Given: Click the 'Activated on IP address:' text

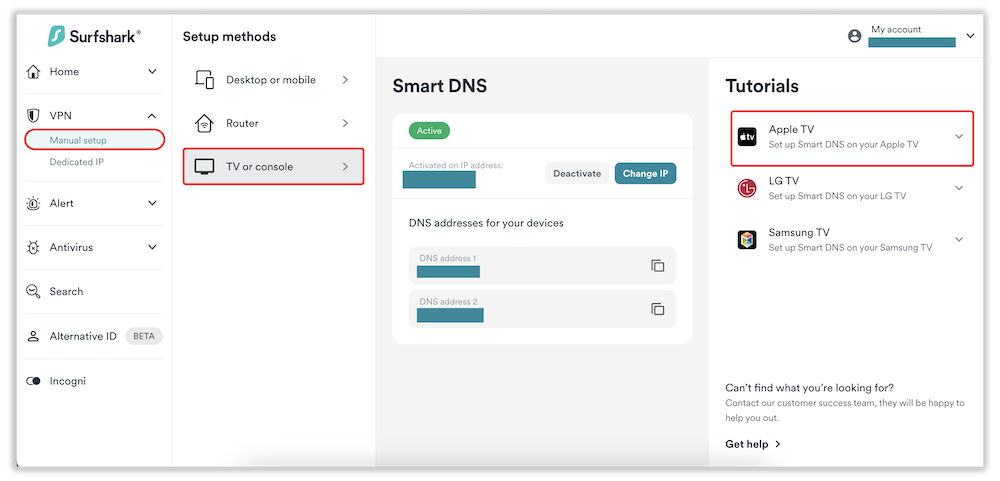Looking at the screenshot, I should (456, 165).
